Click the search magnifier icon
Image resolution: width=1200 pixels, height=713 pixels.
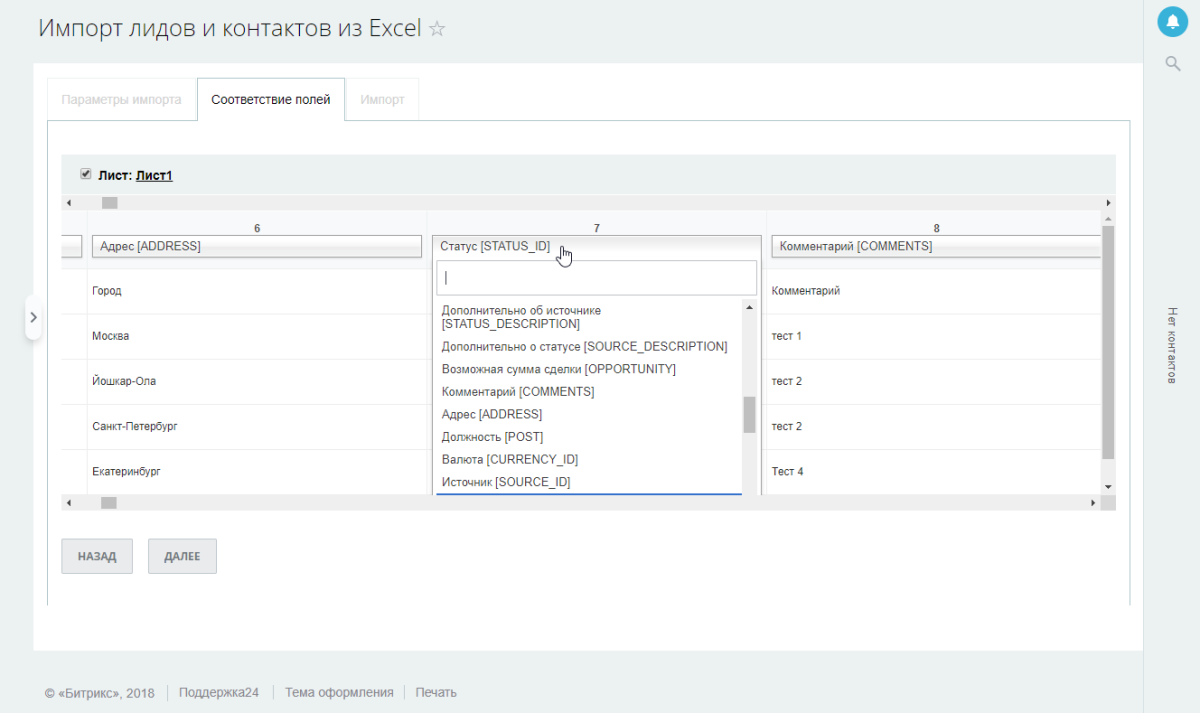point(1172,63)
